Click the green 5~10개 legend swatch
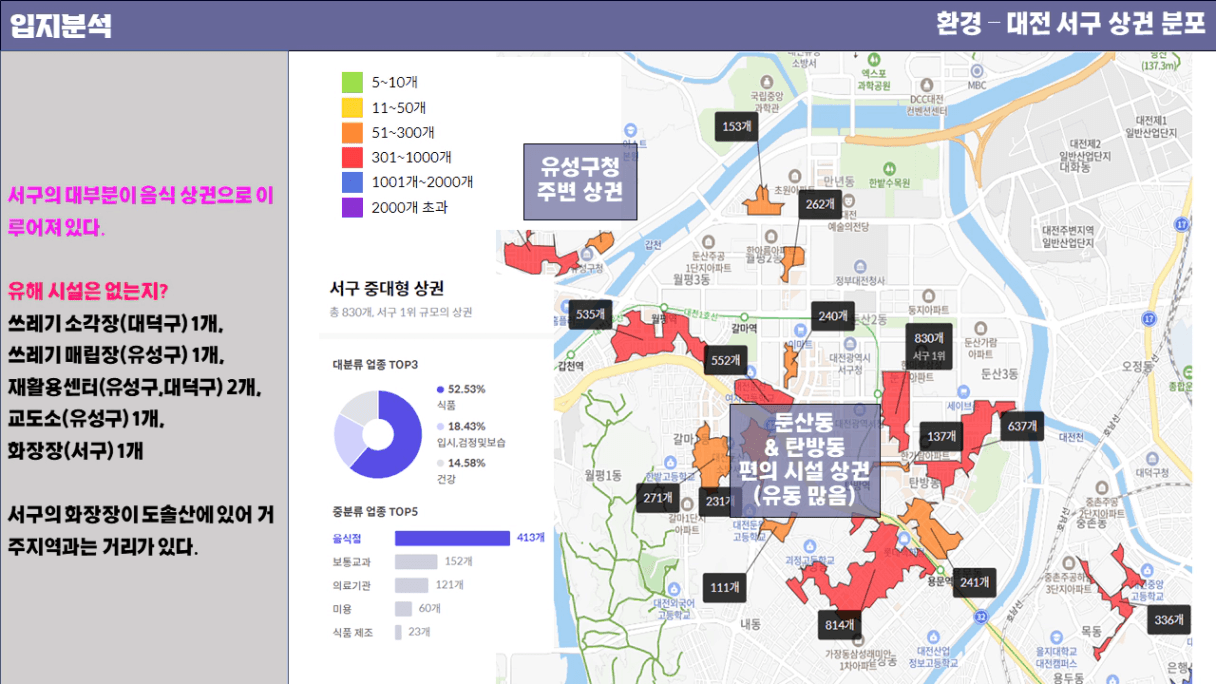The height and width of the screenshot is (684, 1216). pyautogui.click(x=352, y=82)
